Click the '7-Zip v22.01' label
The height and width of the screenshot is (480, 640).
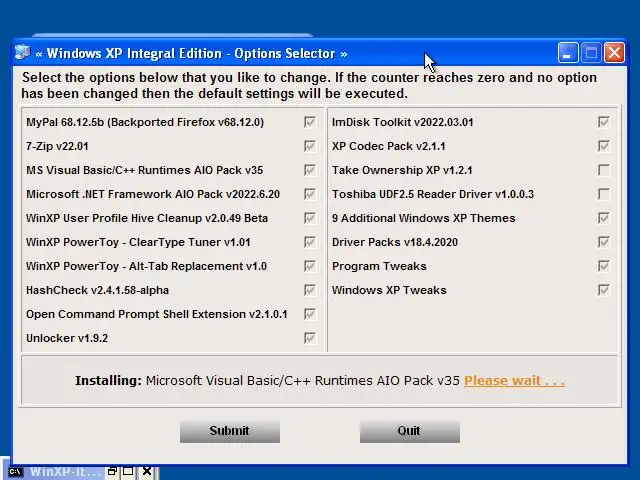tap(57, 146)
